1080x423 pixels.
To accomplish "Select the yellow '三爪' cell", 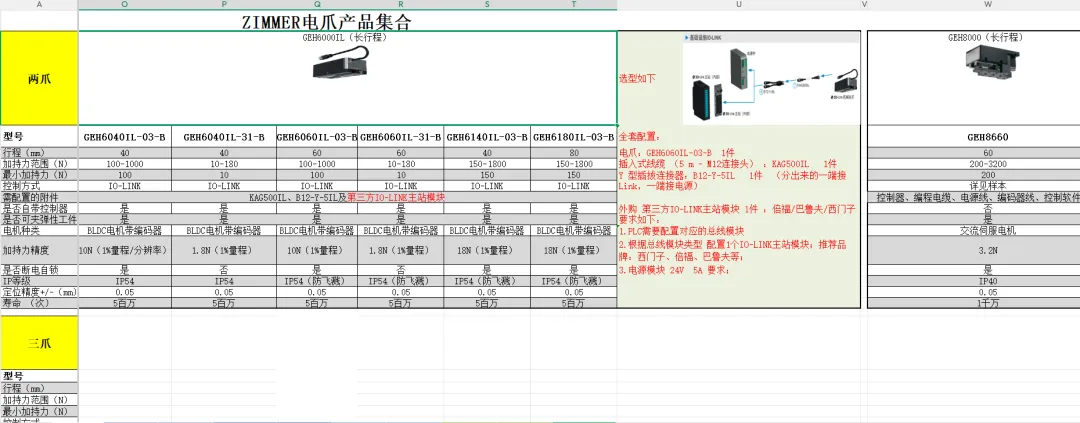I will pos(39,343).
